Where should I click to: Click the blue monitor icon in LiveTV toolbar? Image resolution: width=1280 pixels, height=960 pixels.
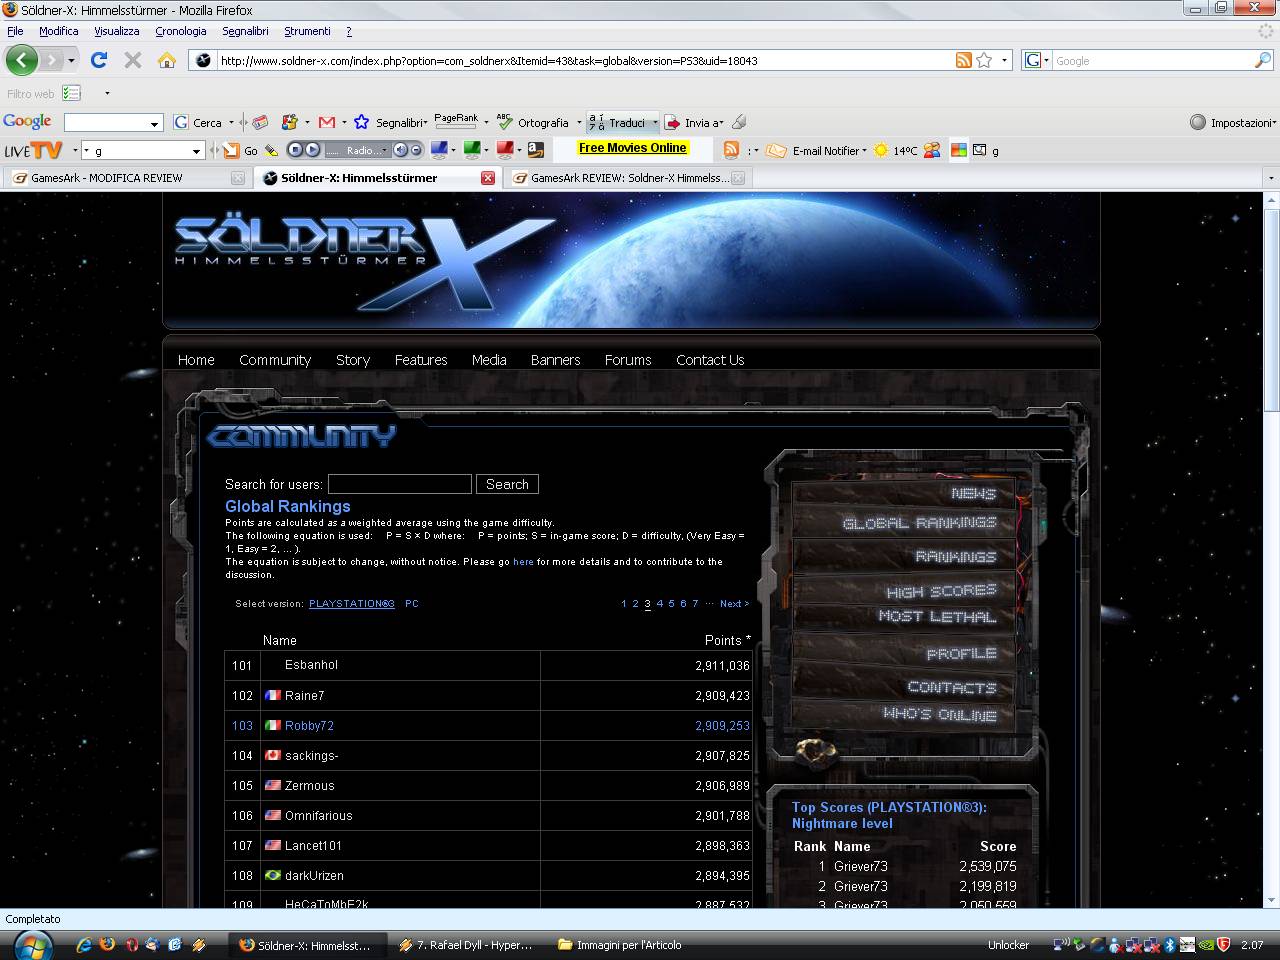click(438, 150)
